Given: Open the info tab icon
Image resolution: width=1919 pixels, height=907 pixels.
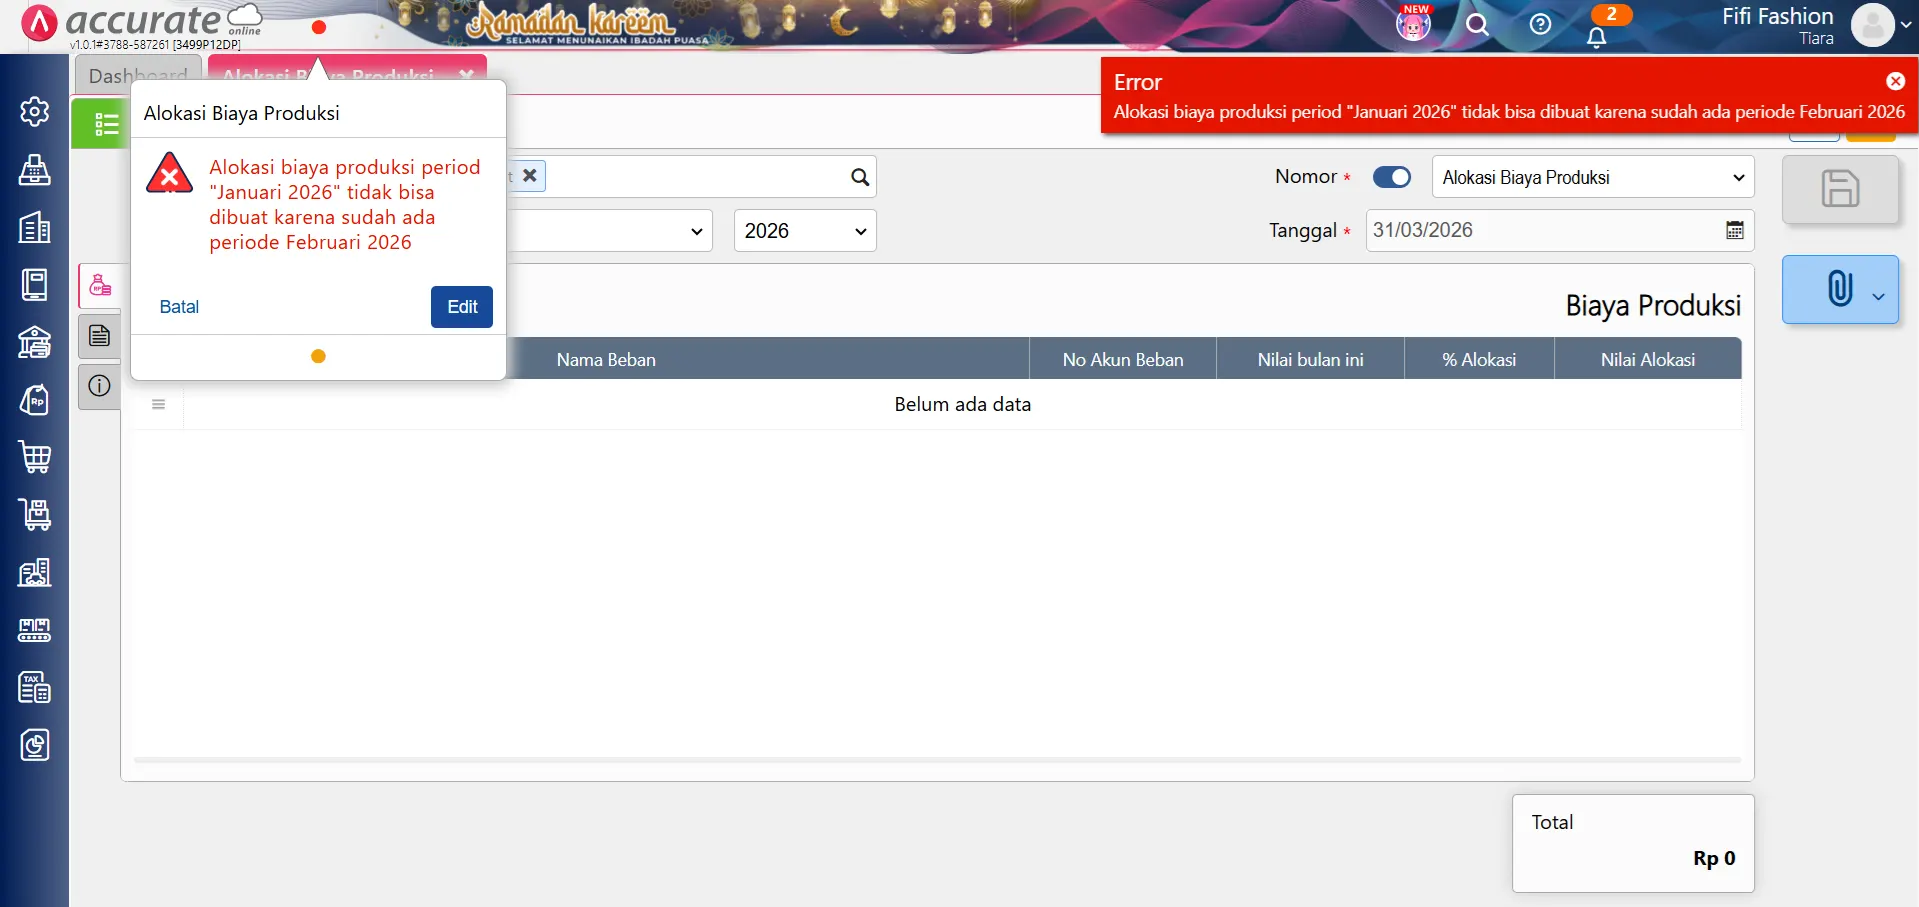Looking at the screenshot, I should click(99, 386).
